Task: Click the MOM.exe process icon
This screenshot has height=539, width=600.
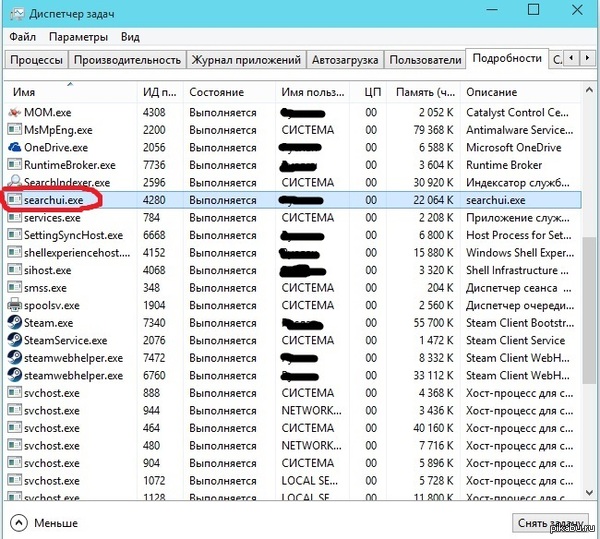Action: (14, 112)
